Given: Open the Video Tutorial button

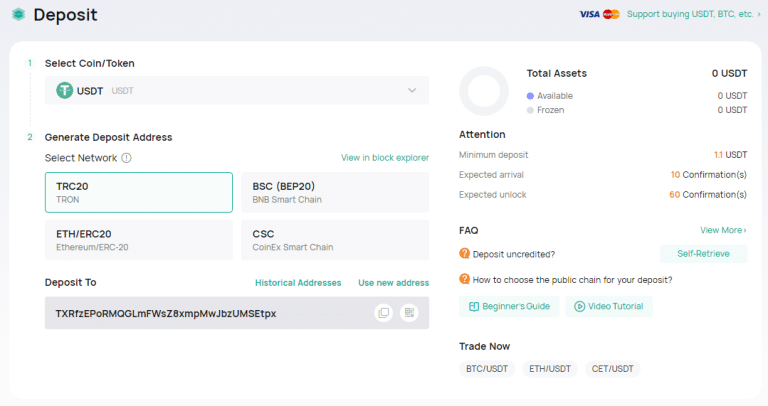Looking at the screenshot, I should tap(608, 307).
